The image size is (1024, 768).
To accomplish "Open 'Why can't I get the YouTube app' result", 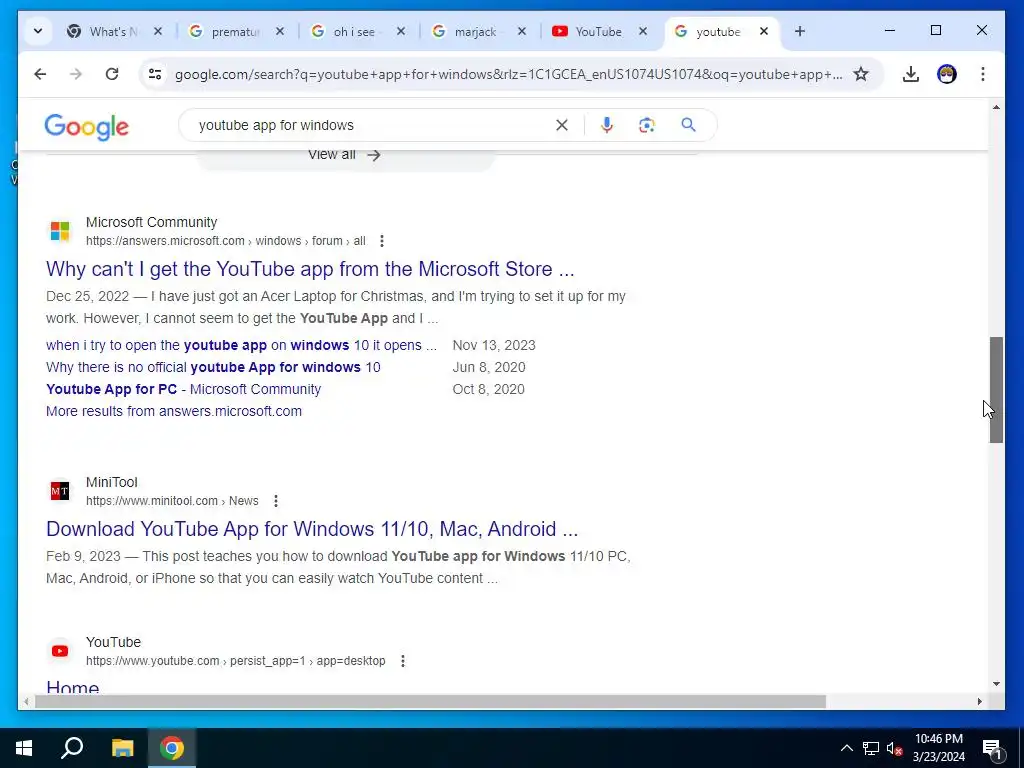I will 310,269.
